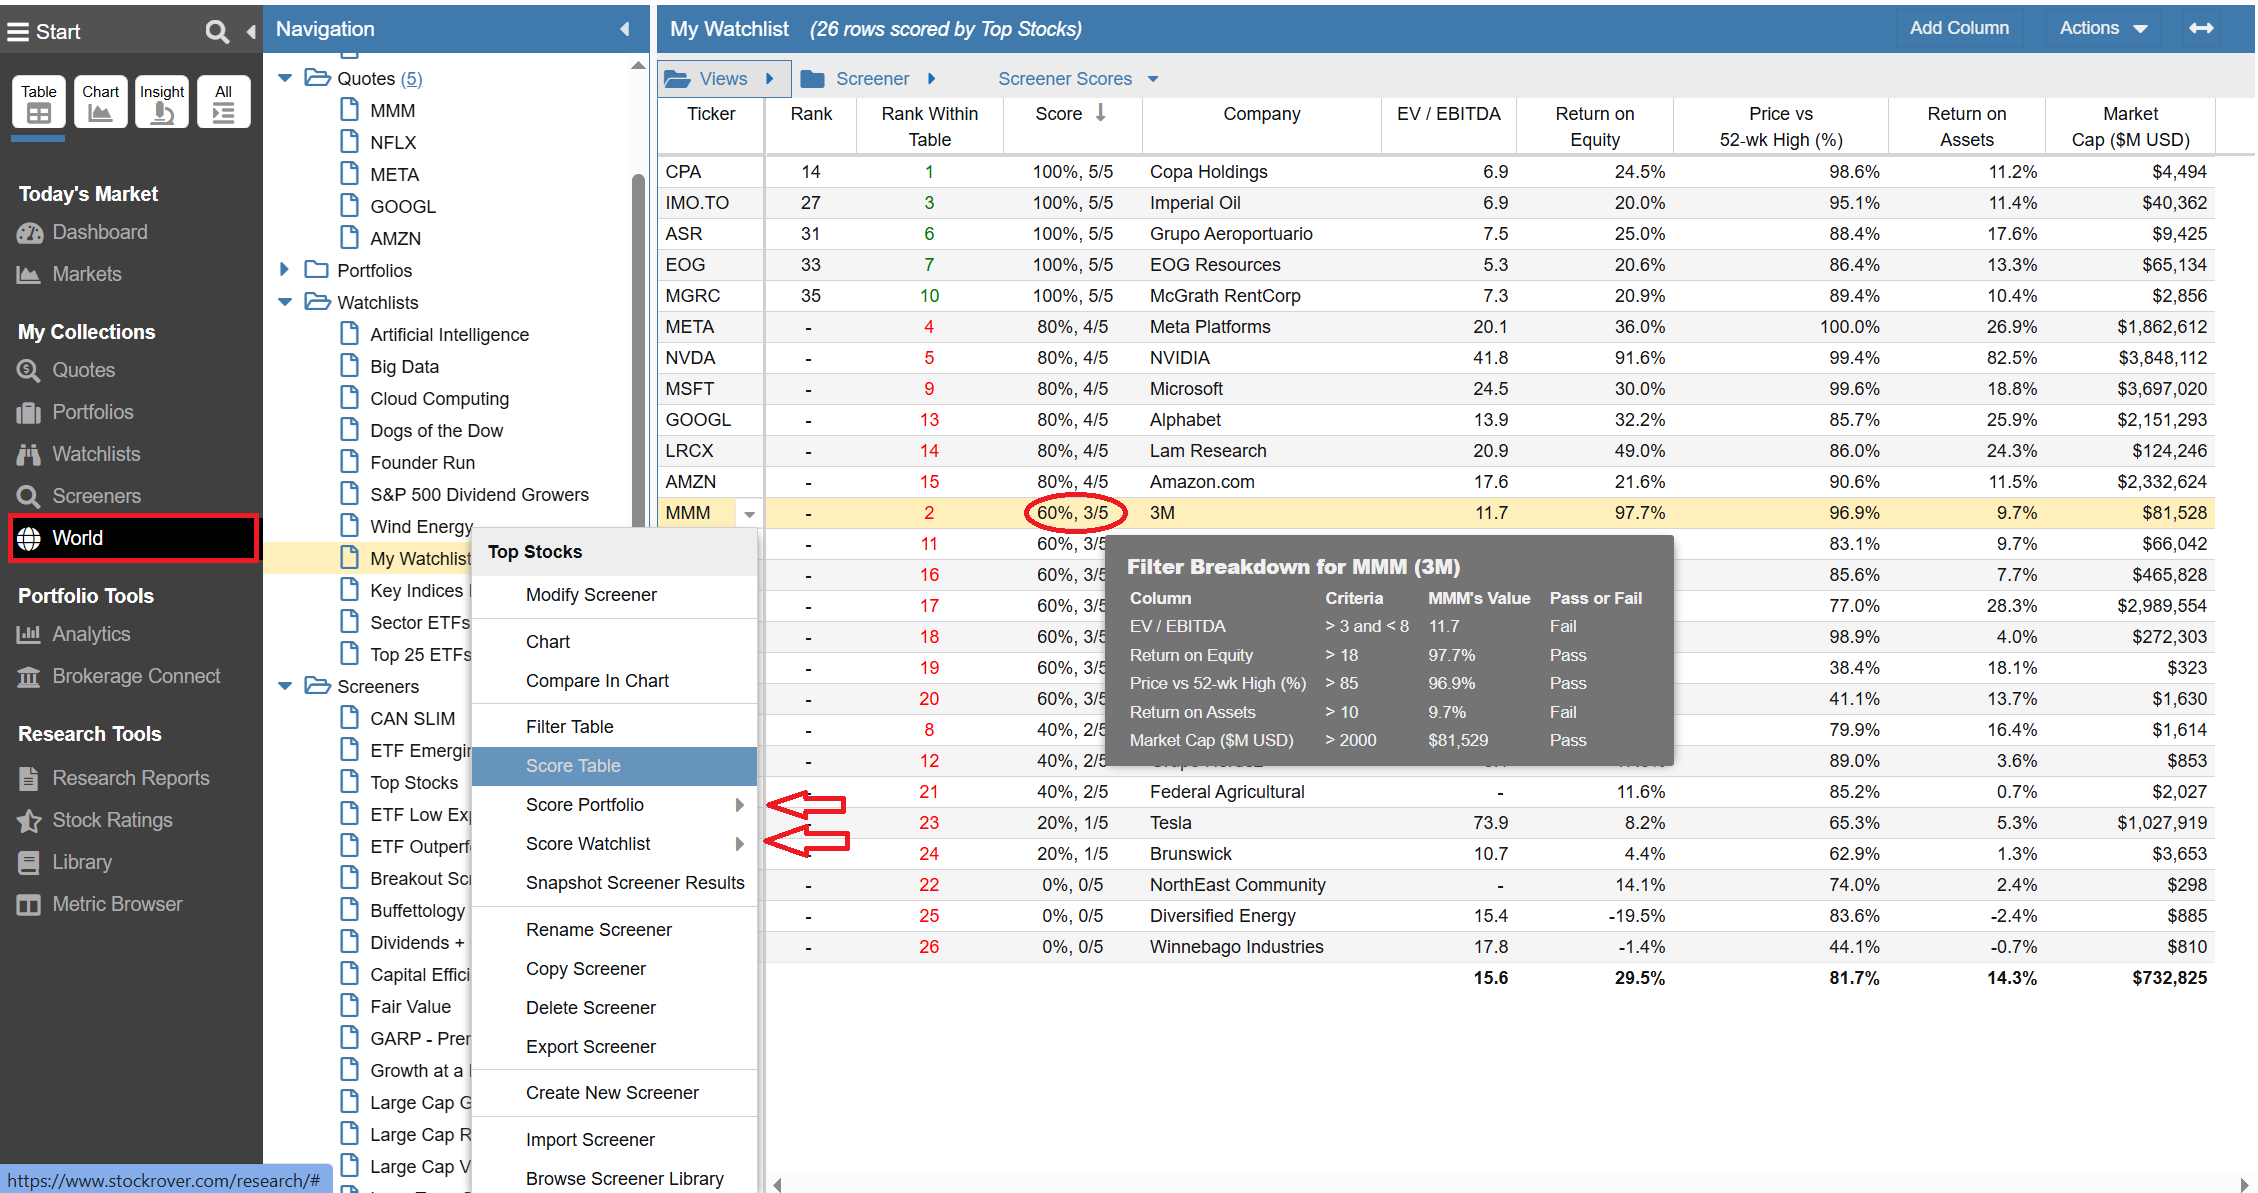Open CAN SLIM screener
This screenshot has height=1193, width=2258.
pyautogui.click(x=412, y=718)
